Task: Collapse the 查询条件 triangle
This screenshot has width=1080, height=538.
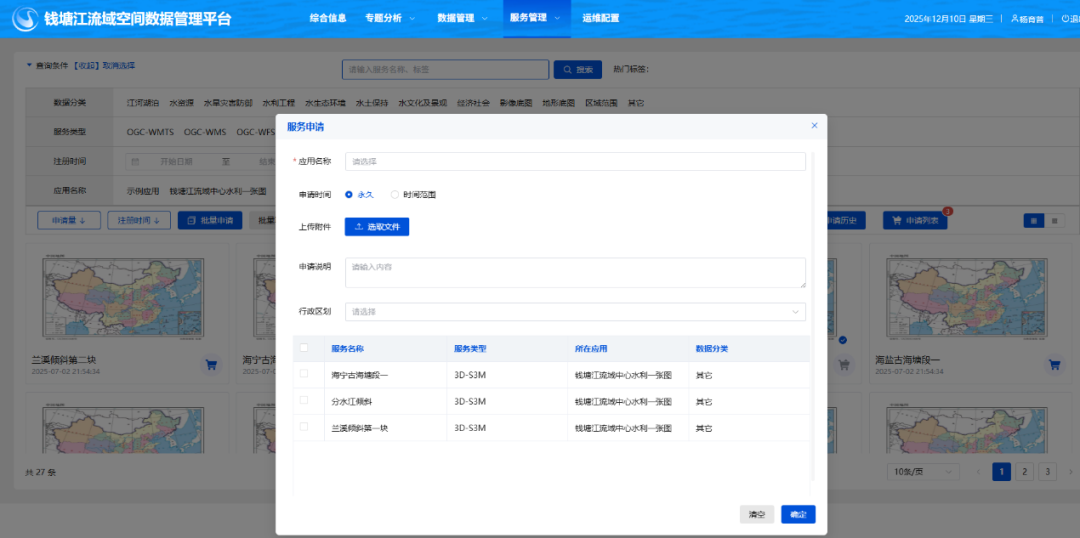Action: click(29, 65)
